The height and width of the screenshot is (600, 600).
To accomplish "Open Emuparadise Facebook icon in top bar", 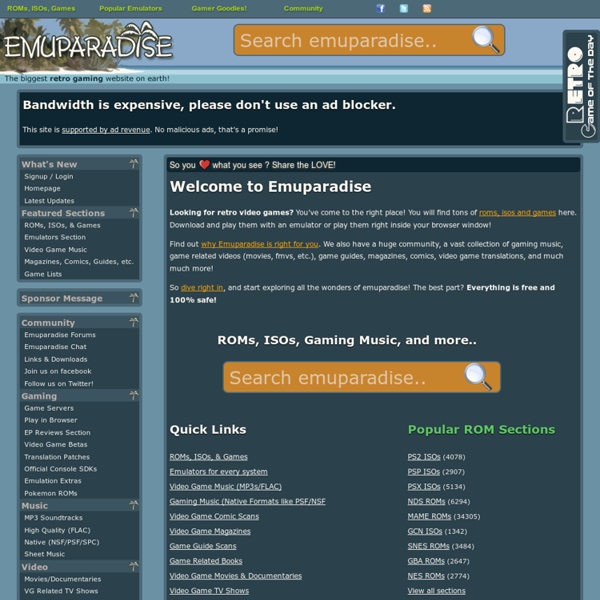I will pyautogui.click(x=380, y=8).
